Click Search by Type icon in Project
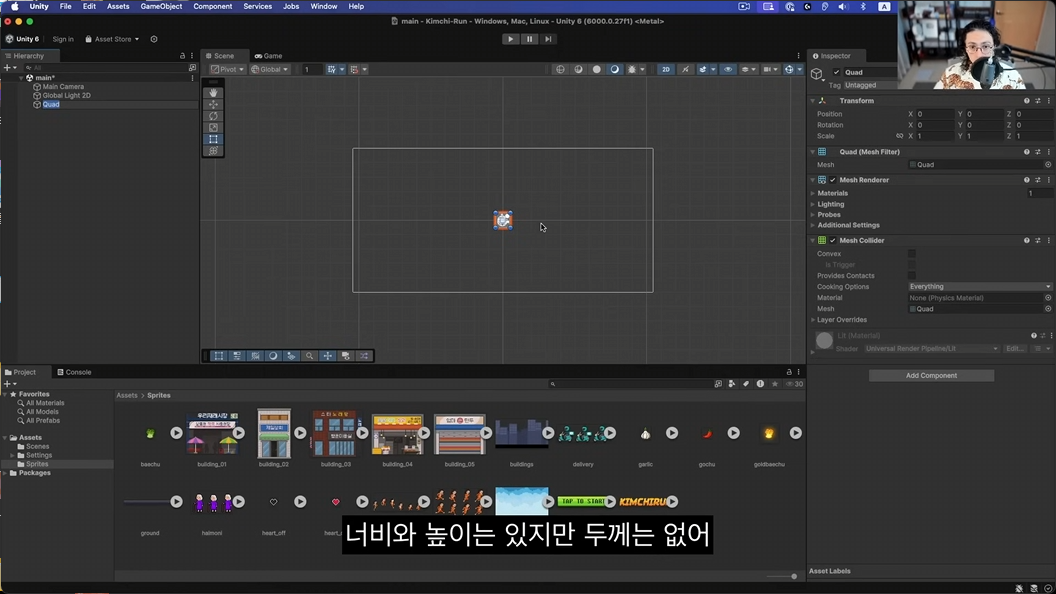 click(732, 384)
